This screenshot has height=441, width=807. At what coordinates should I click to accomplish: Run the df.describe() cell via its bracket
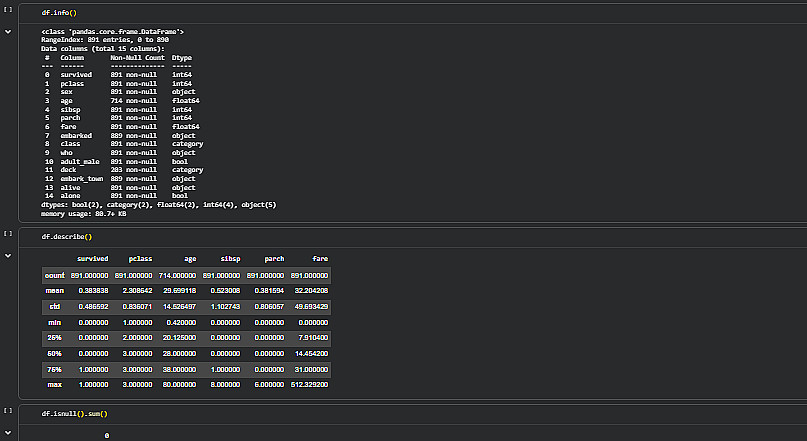pos(8,234)
